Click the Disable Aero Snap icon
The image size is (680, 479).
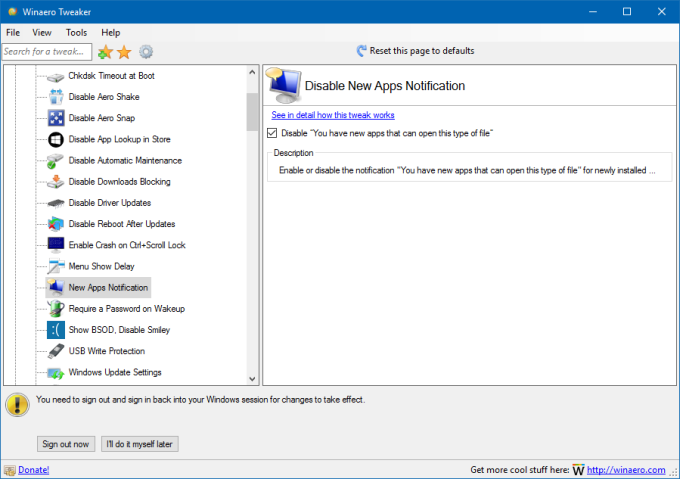[x=56, y=118]
